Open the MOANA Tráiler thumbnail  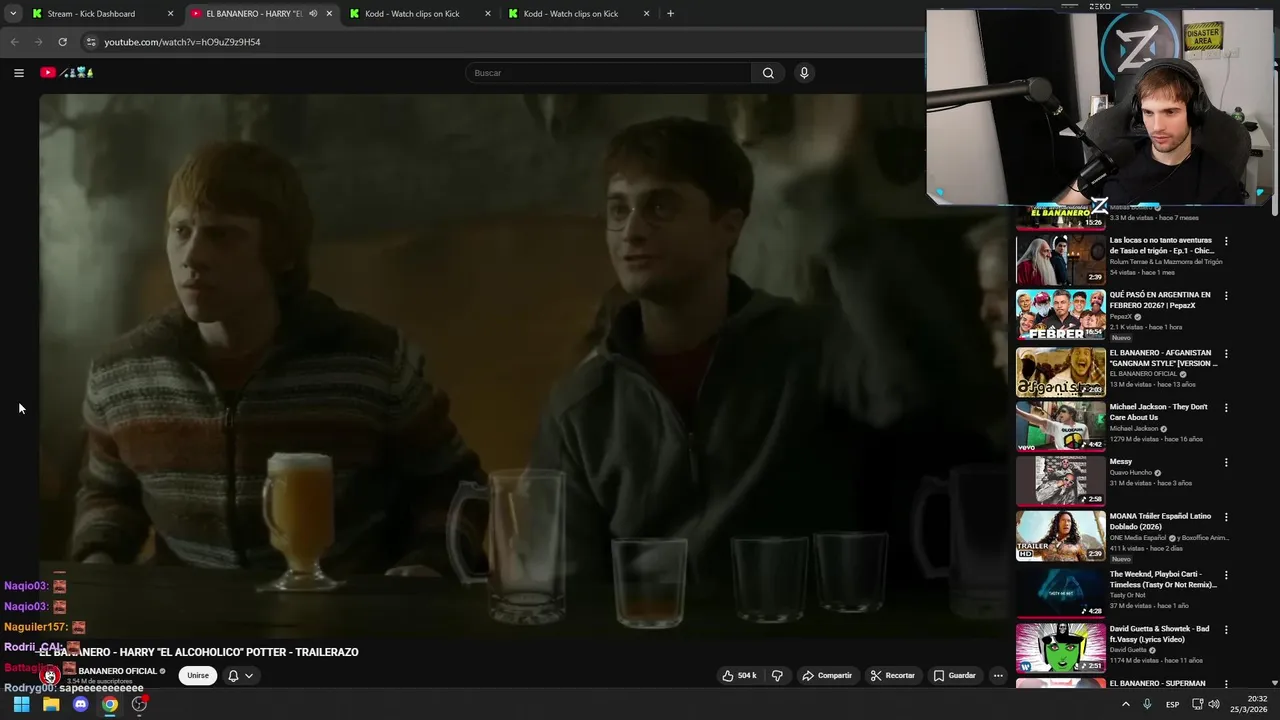coord(1061,536)
